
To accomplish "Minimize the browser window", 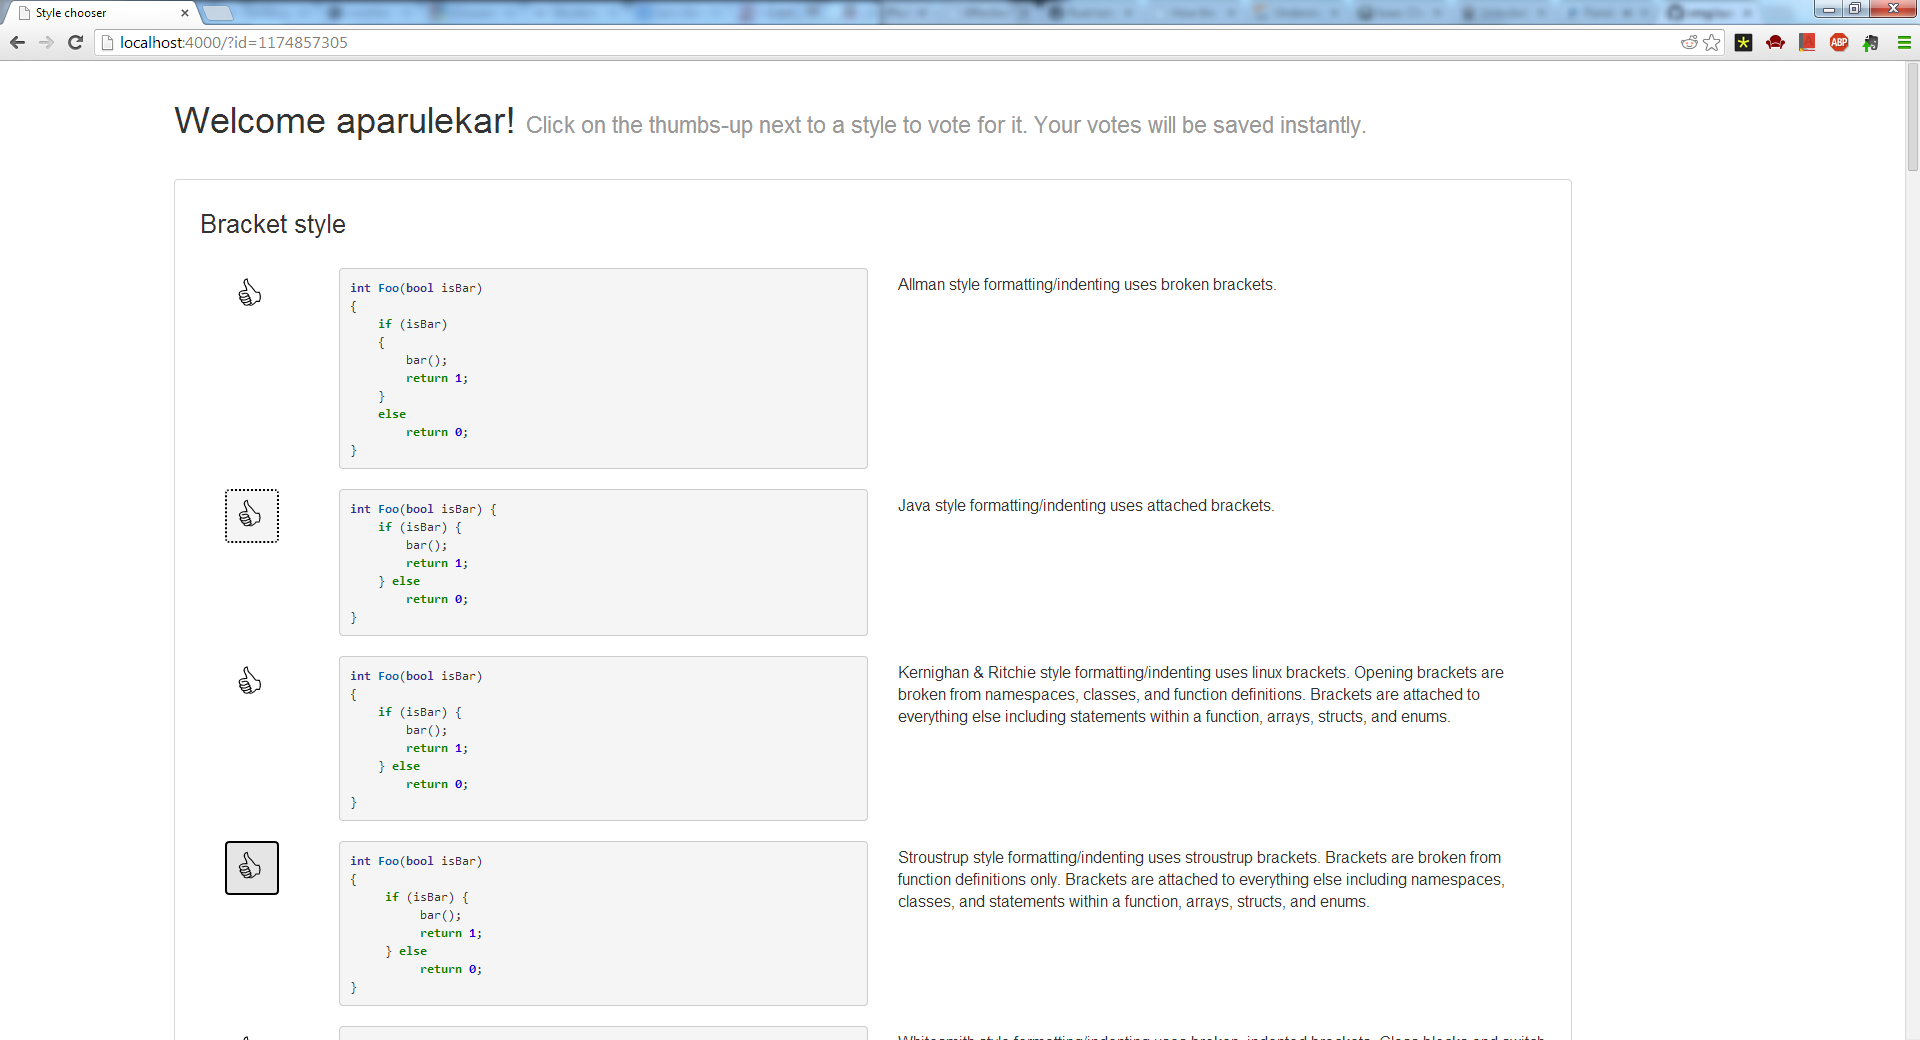I will (1828, 9).
